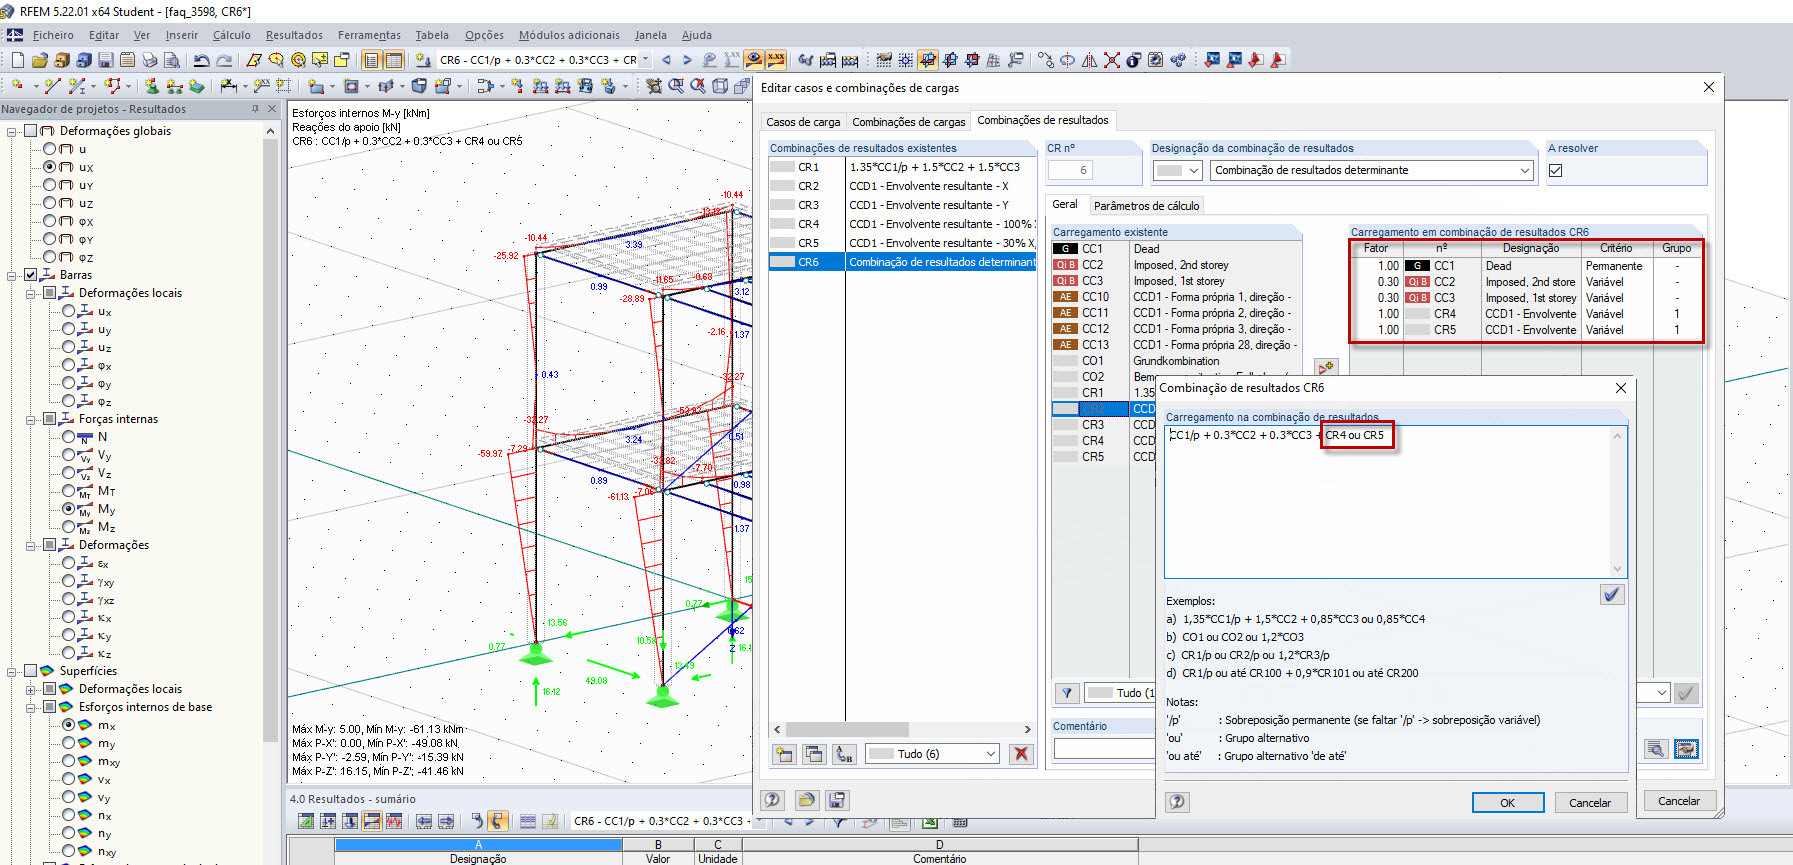Uncheck the 'A resolver' checkbox

(1555, 171)
